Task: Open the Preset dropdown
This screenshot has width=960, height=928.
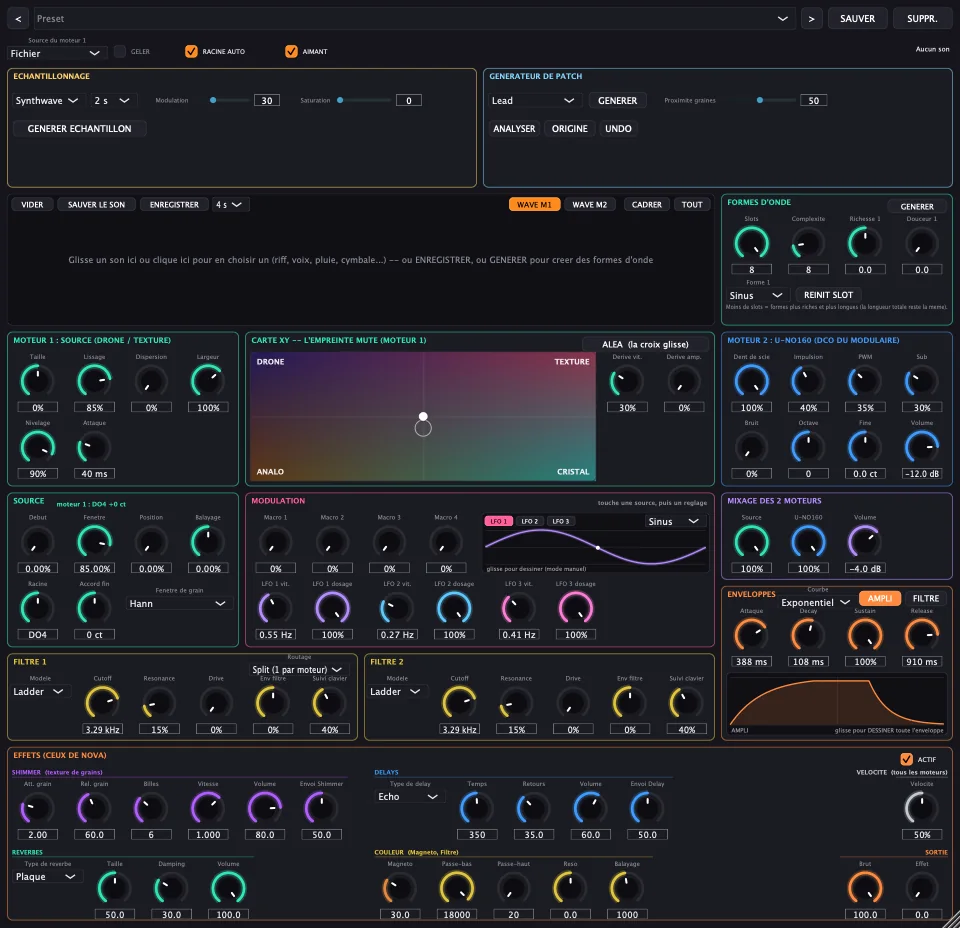Action: tap(414, 19)
